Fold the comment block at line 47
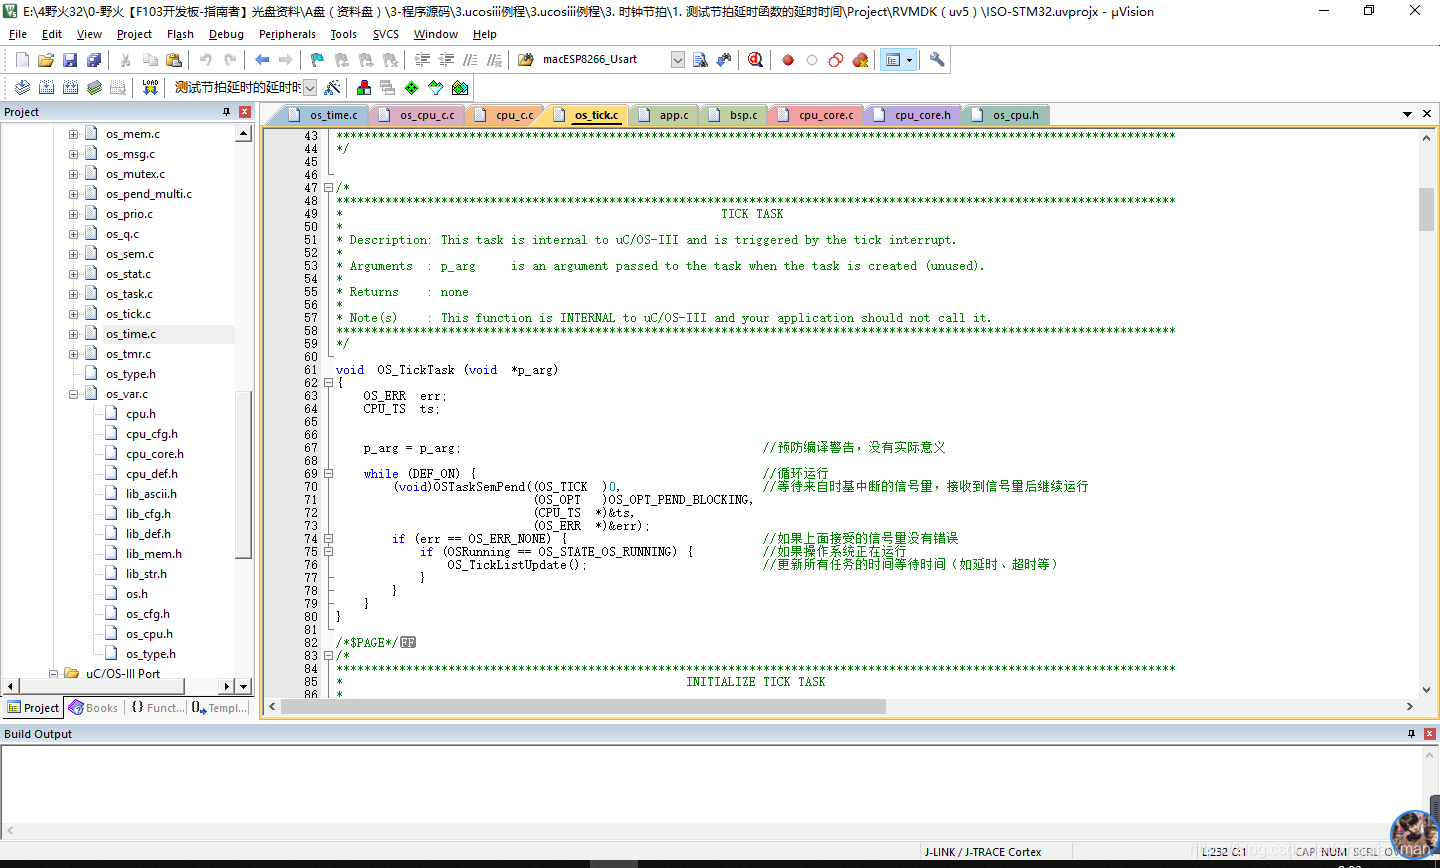The image size is (1440, 868). coord(328,188)
